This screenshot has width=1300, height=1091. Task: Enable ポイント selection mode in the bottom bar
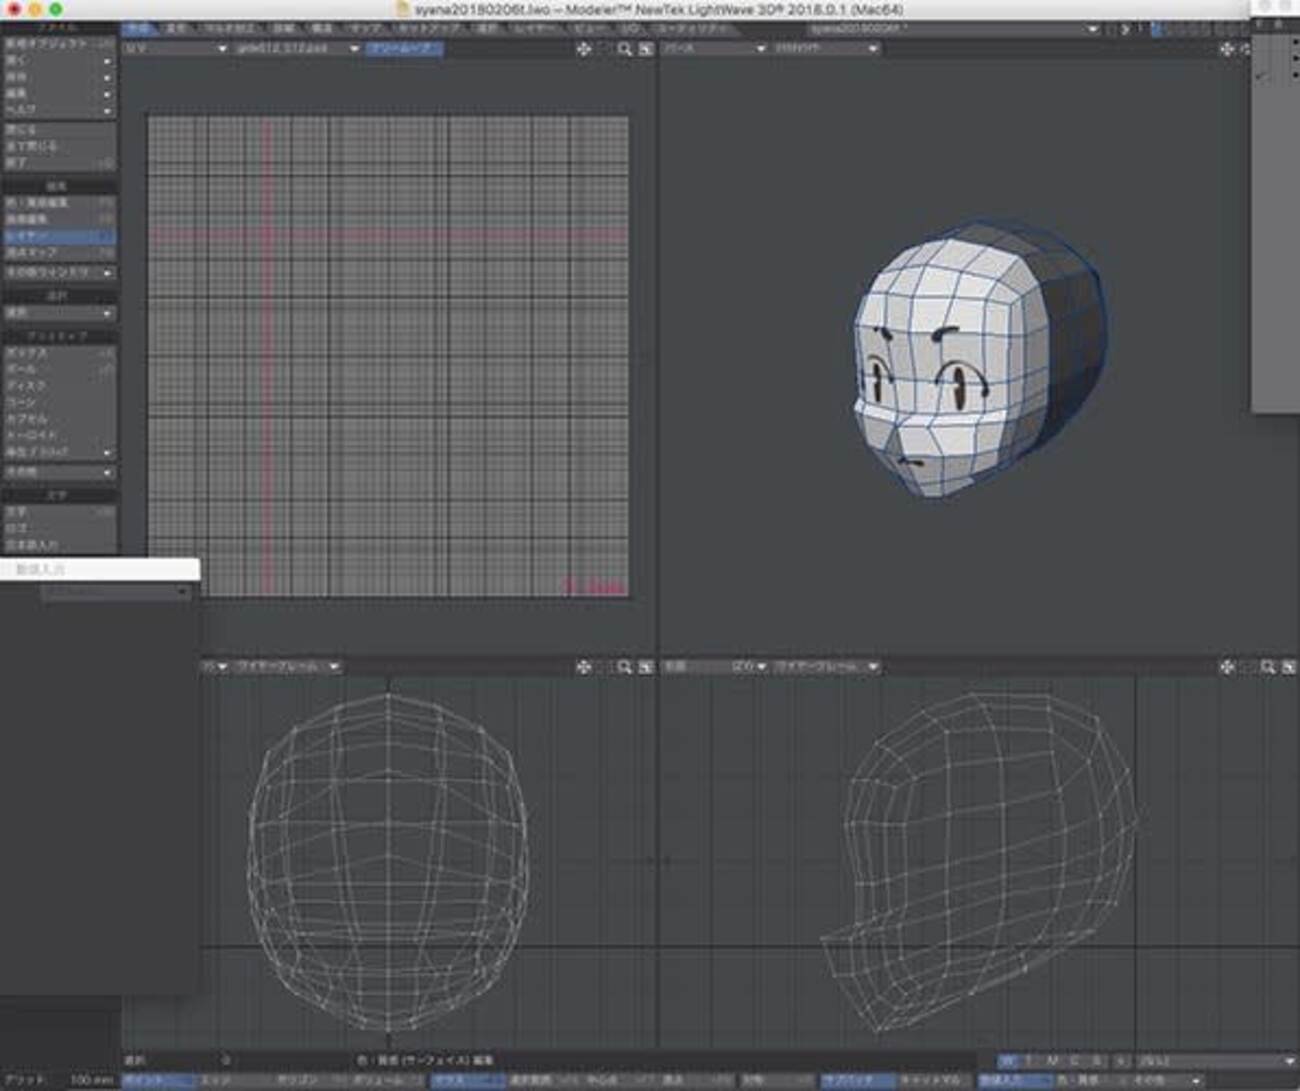pos(158,1081)
